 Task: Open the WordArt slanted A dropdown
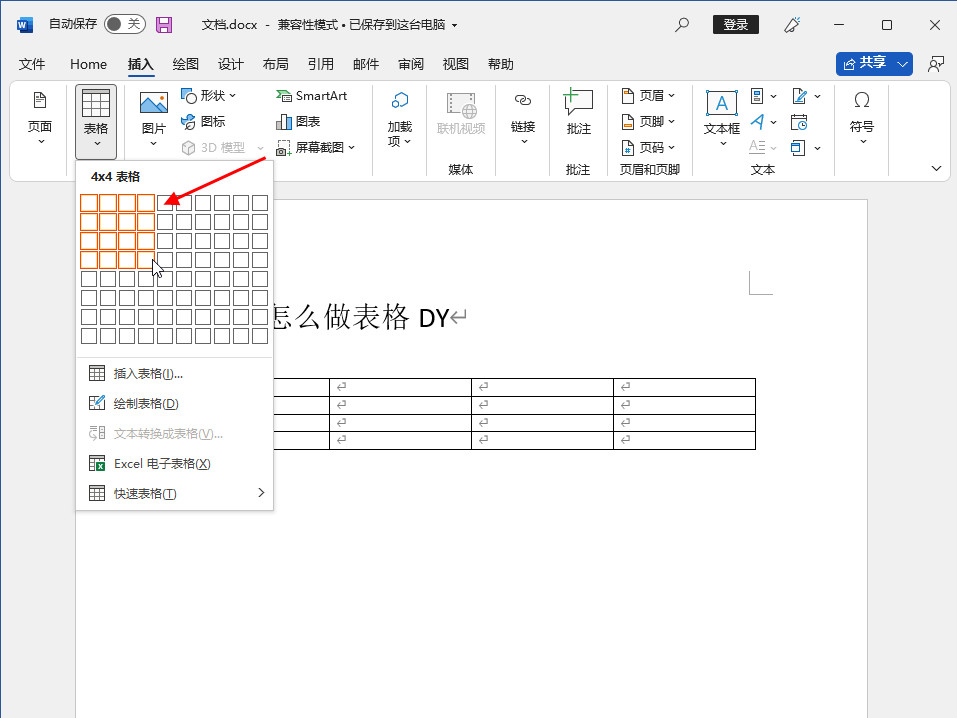pos(763,121)
